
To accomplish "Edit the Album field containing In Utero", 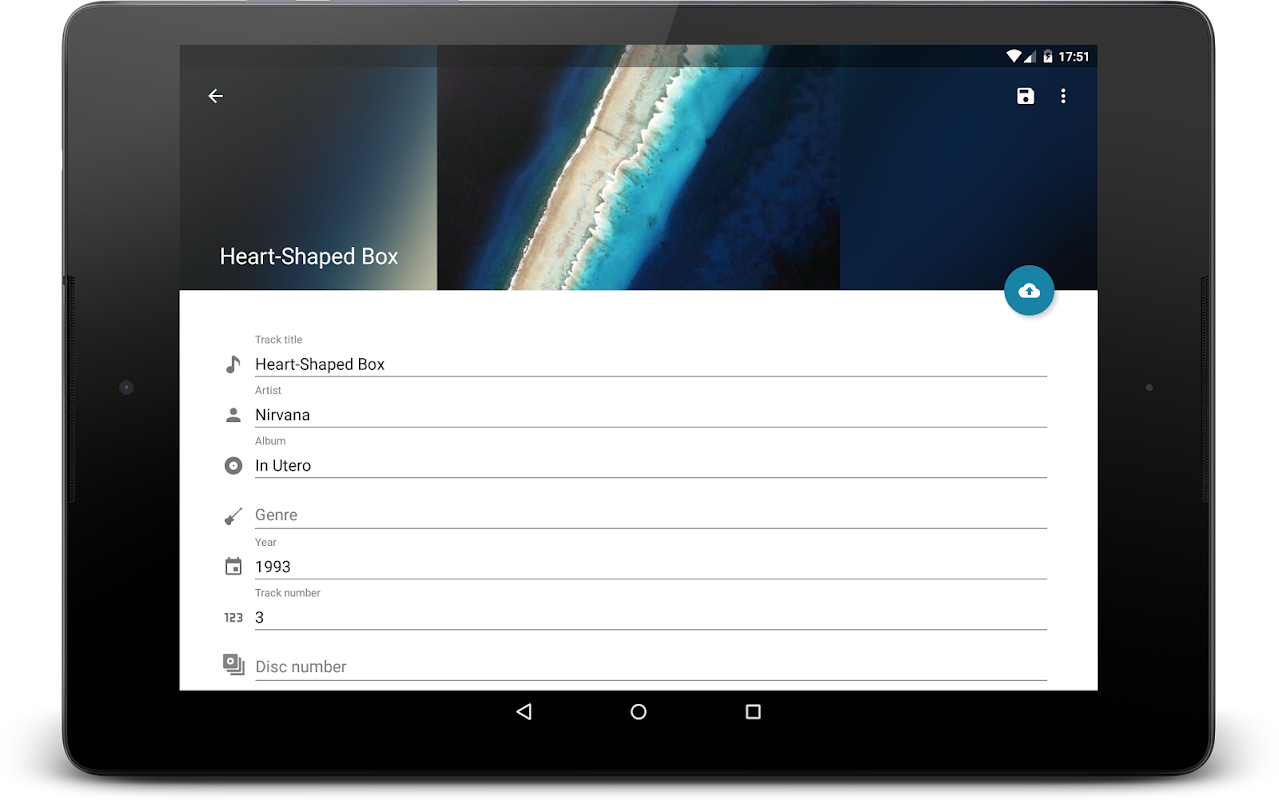I will click(651, 465).
